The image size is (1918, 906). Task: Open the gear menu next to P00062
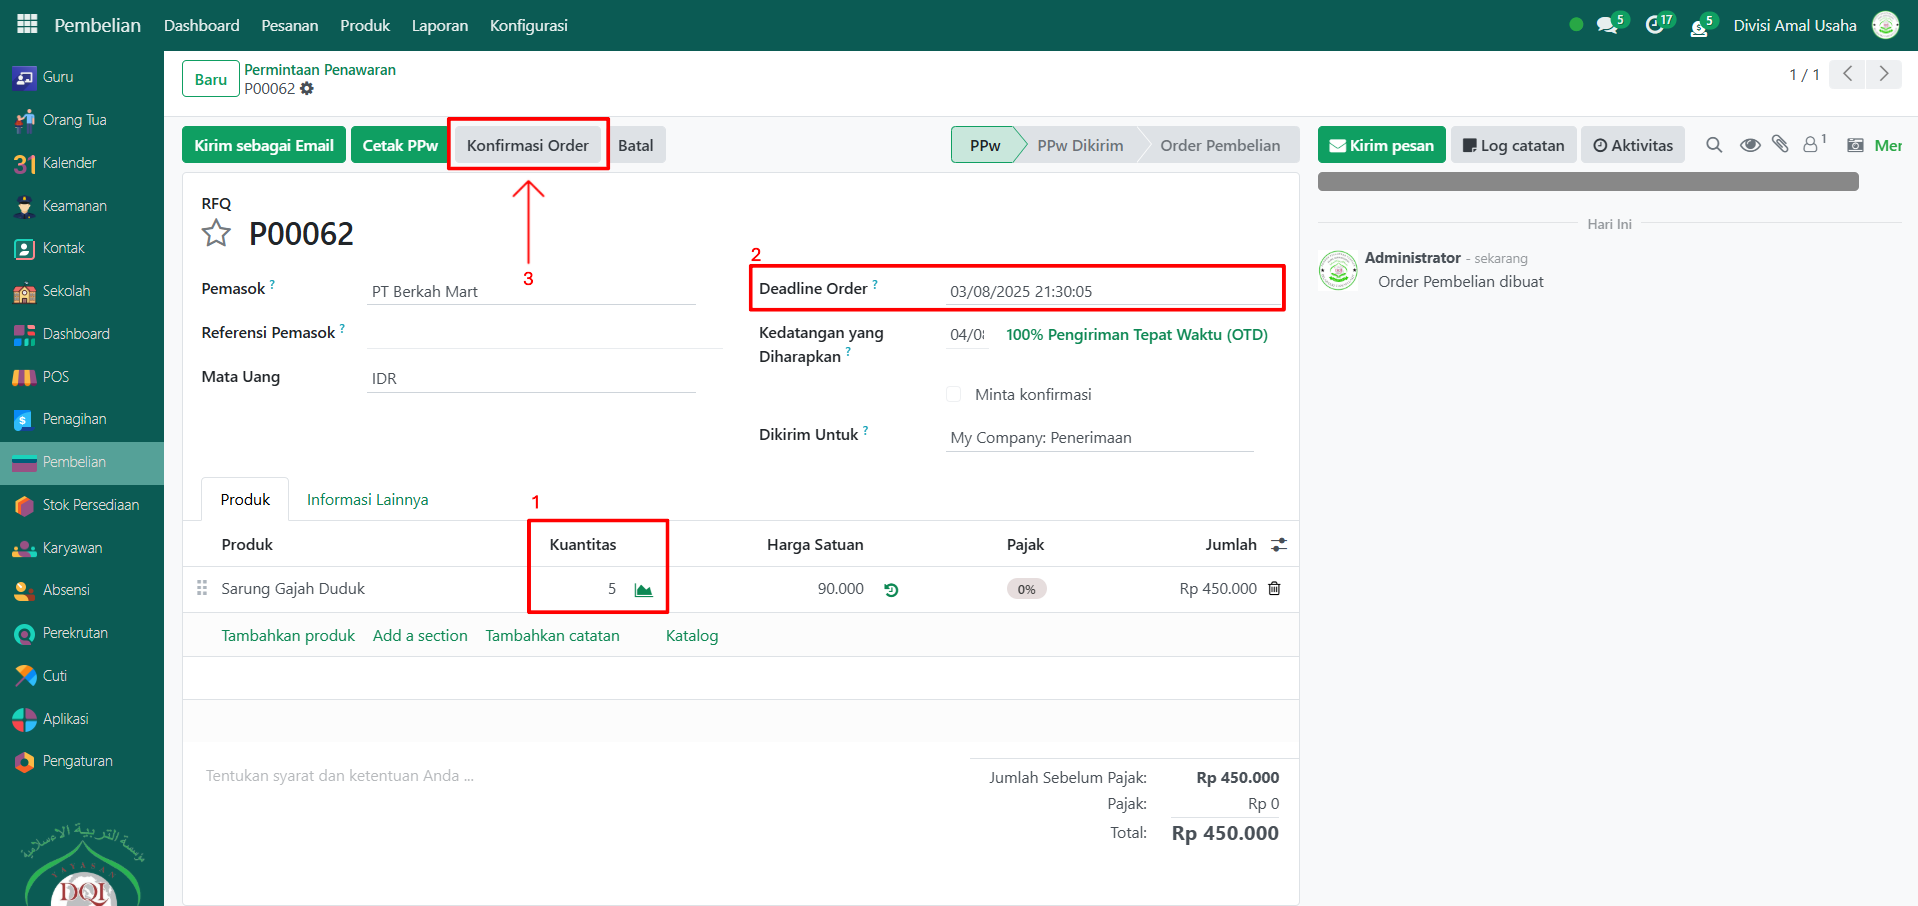click(x=307, y=89)
